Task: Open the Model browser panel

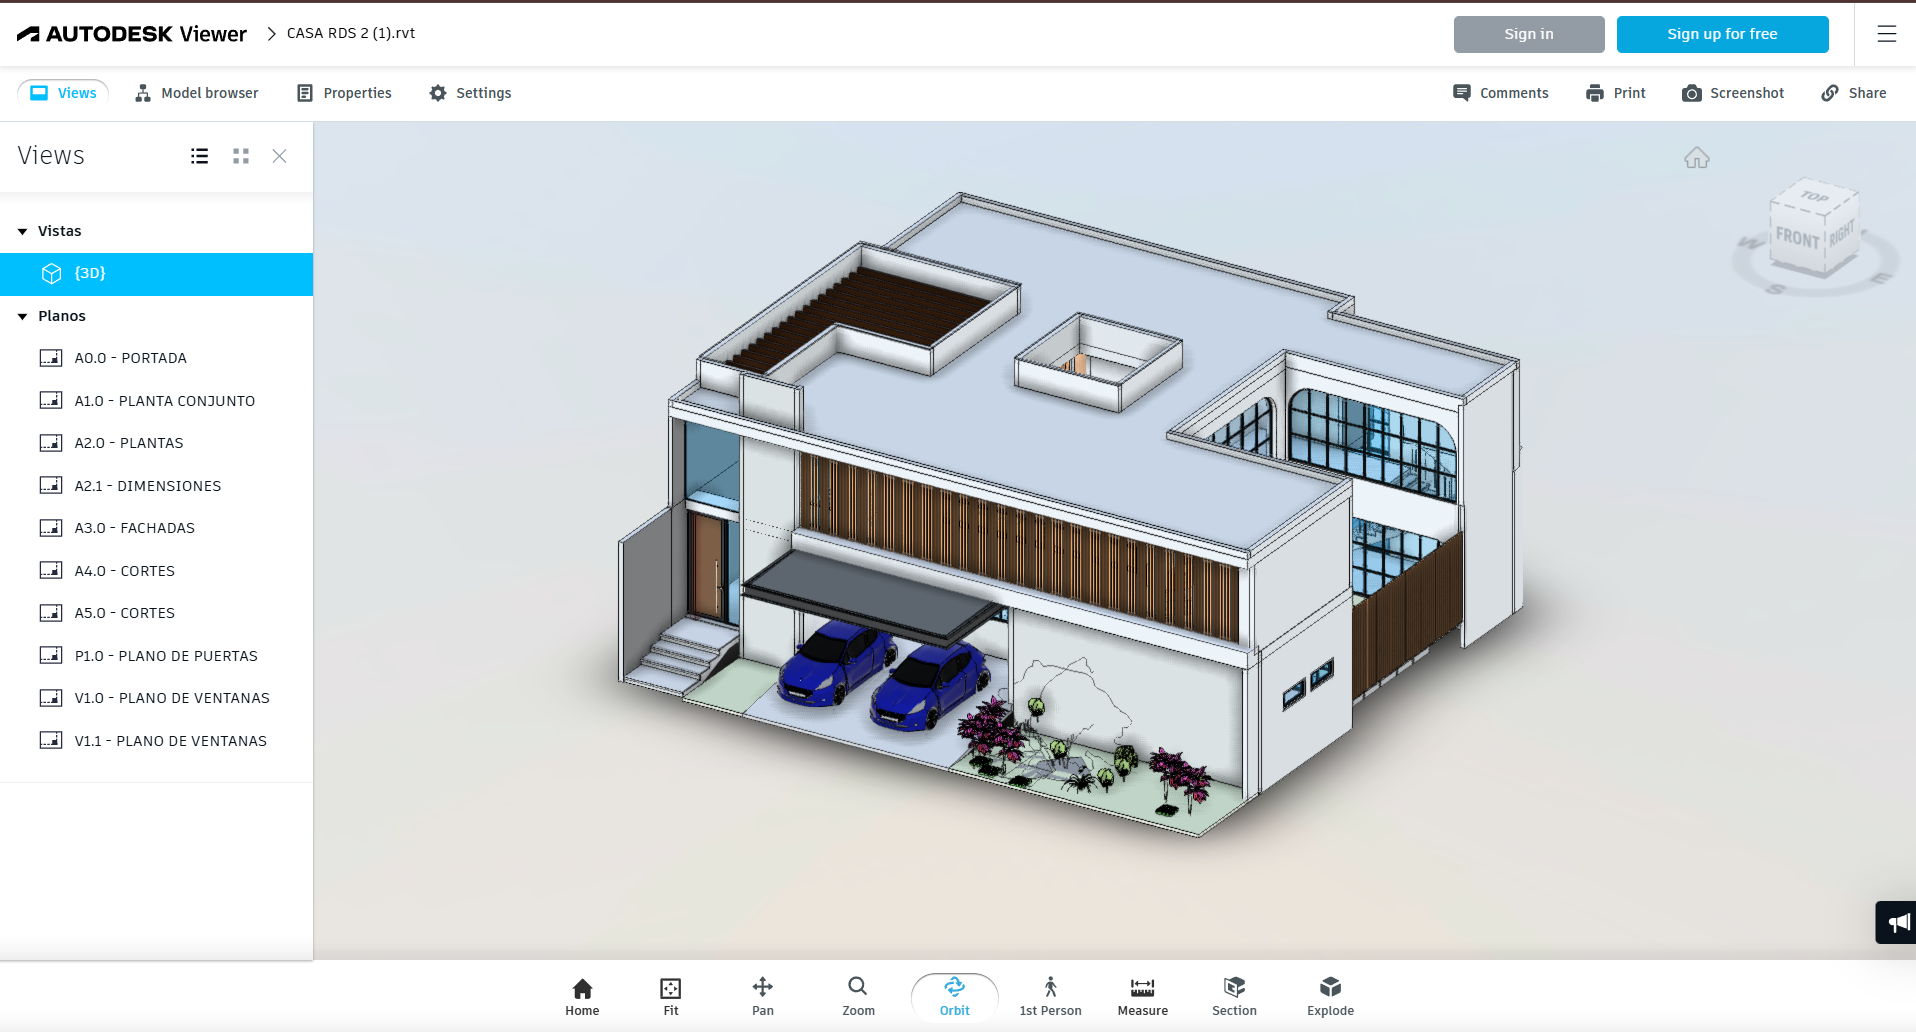Action: pyautogui.click(x=196, y=93)
